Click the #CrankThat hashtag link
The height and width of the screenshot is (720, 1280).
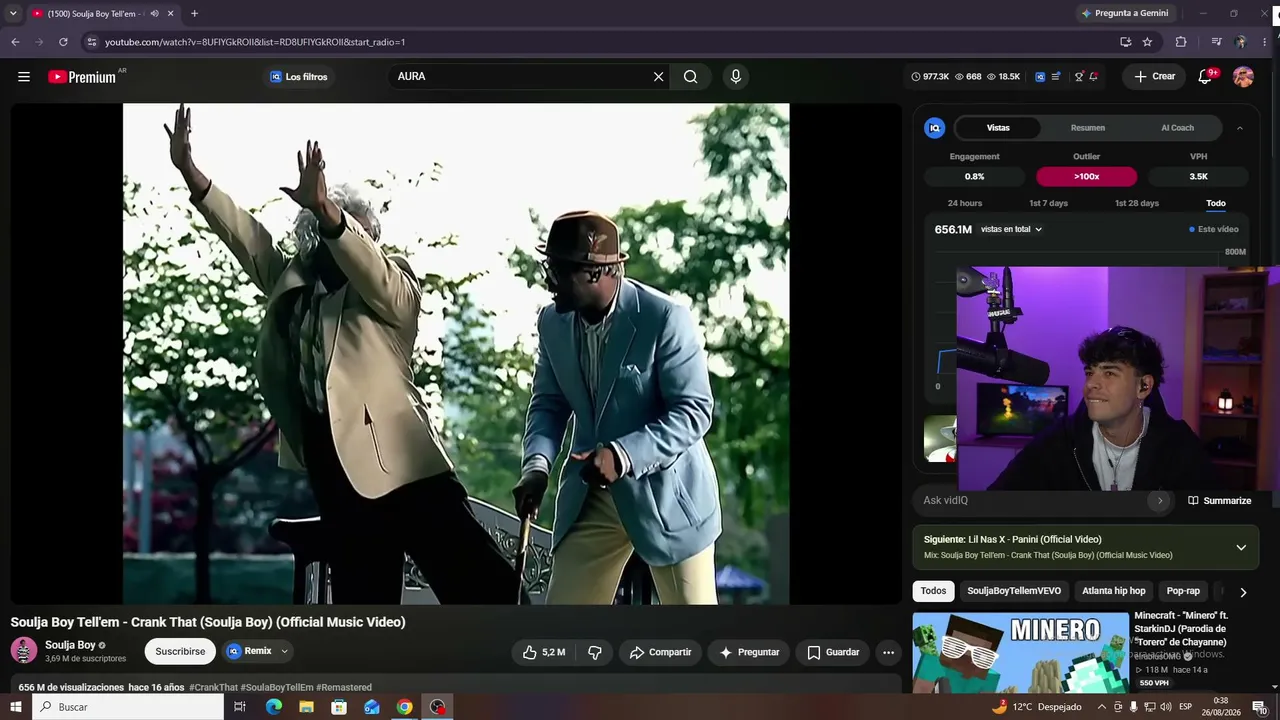pyautogui.click(x=213, y=688)
